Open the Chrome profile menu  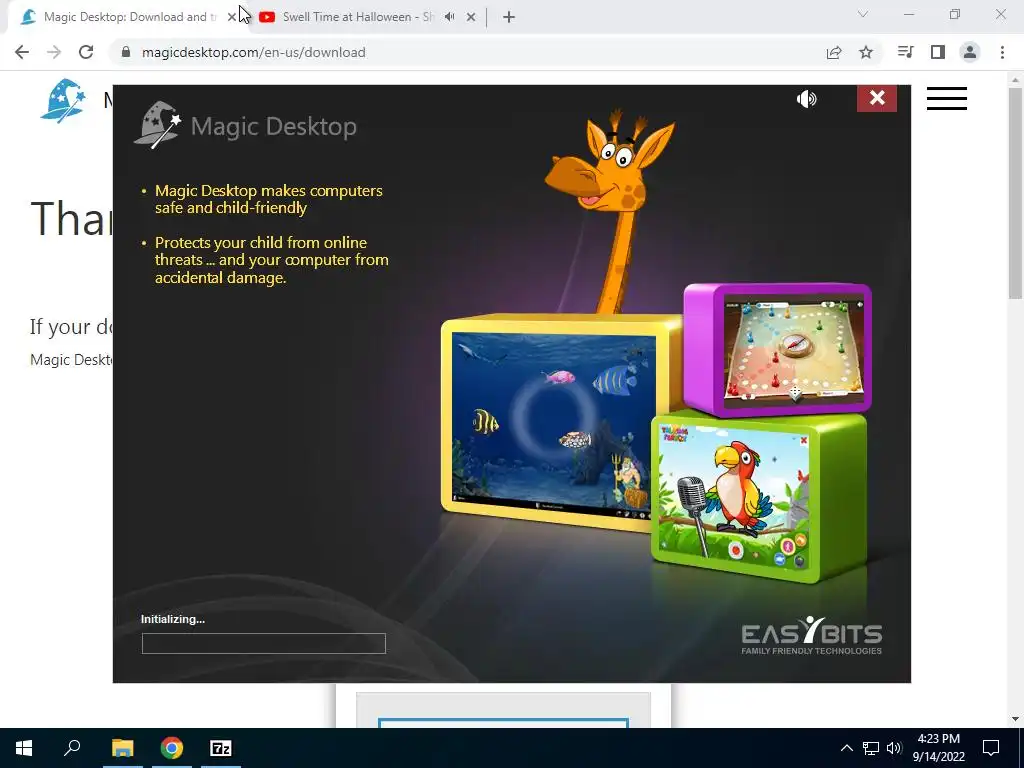point(970,52)
